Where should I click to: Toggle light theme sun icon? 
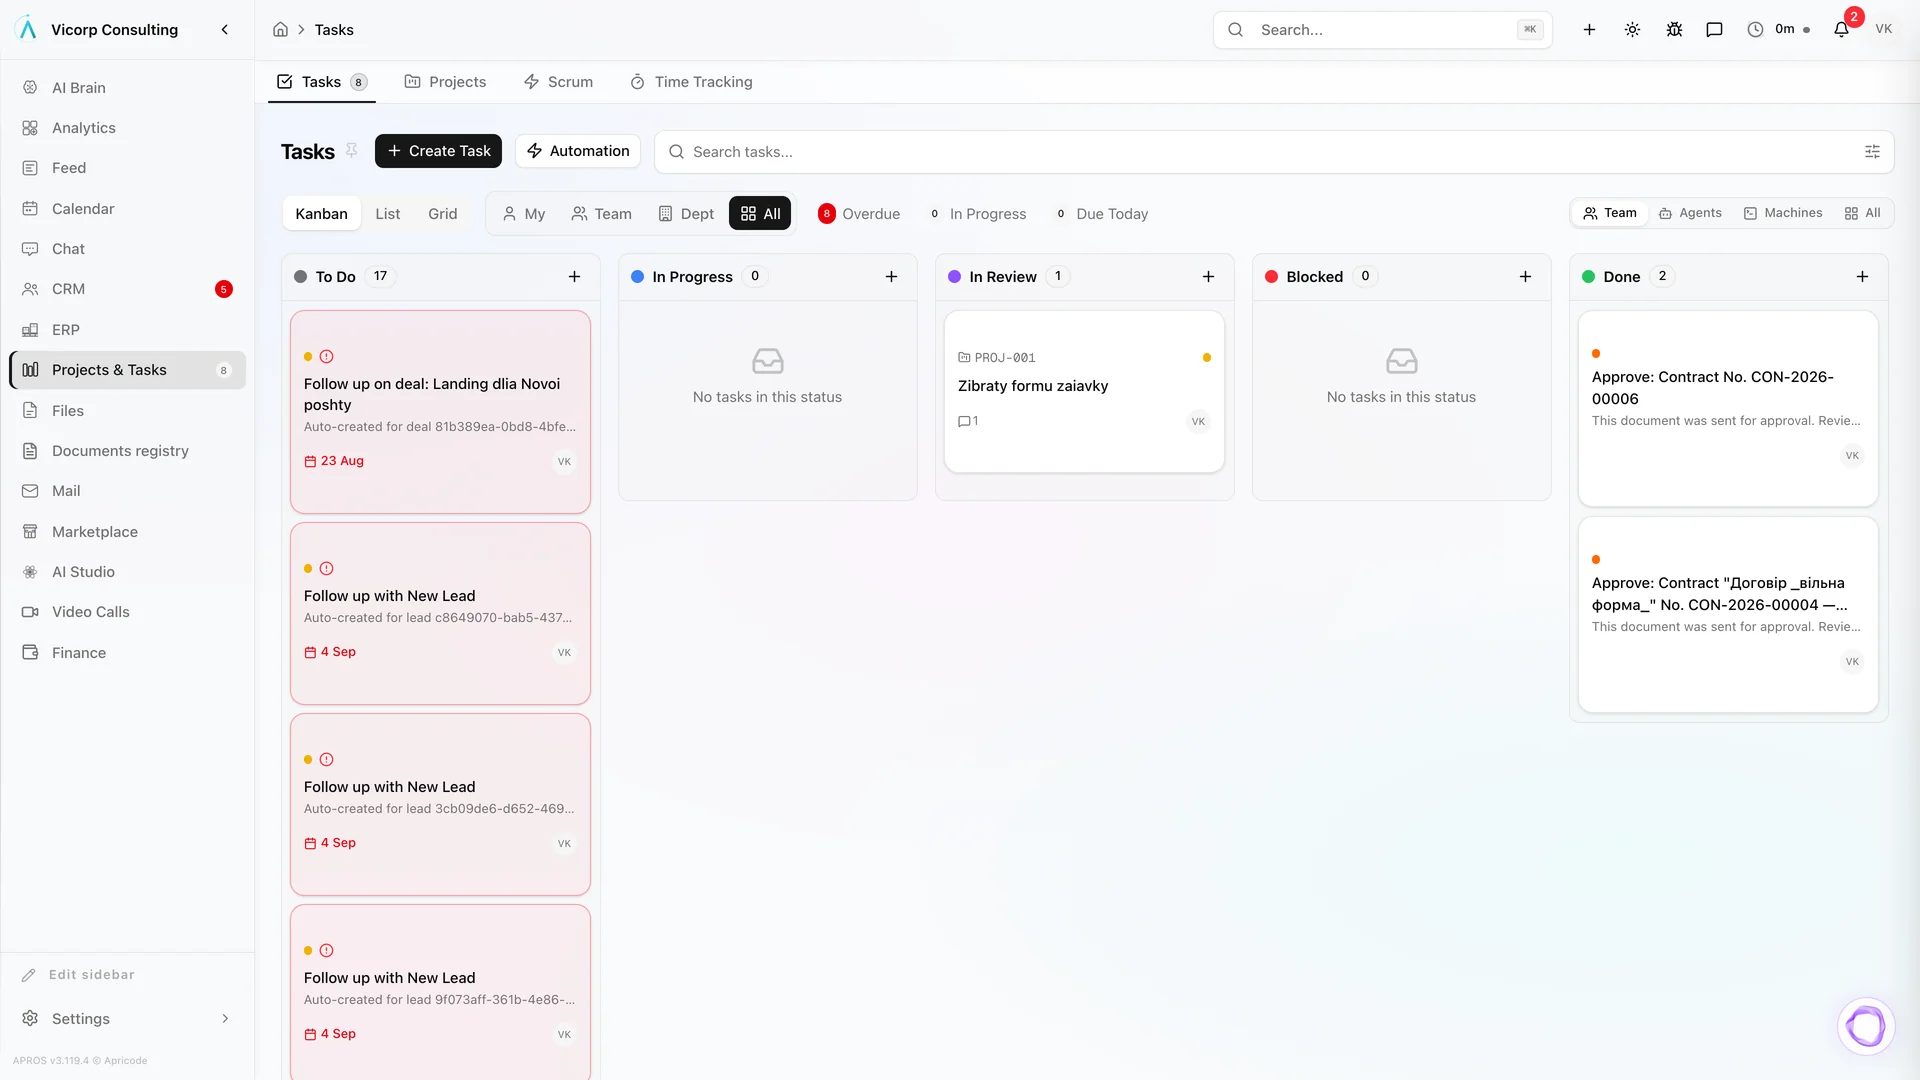pos(1632,30)
